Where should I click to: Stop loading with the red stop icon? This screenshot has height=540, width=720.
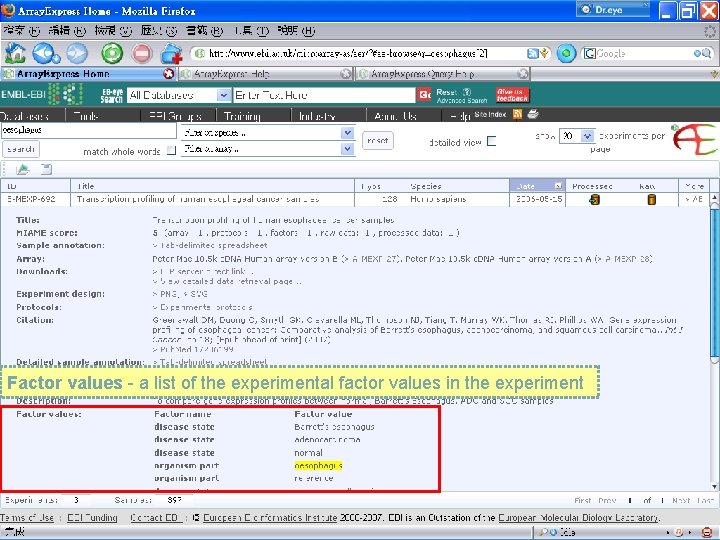point(142,53)
